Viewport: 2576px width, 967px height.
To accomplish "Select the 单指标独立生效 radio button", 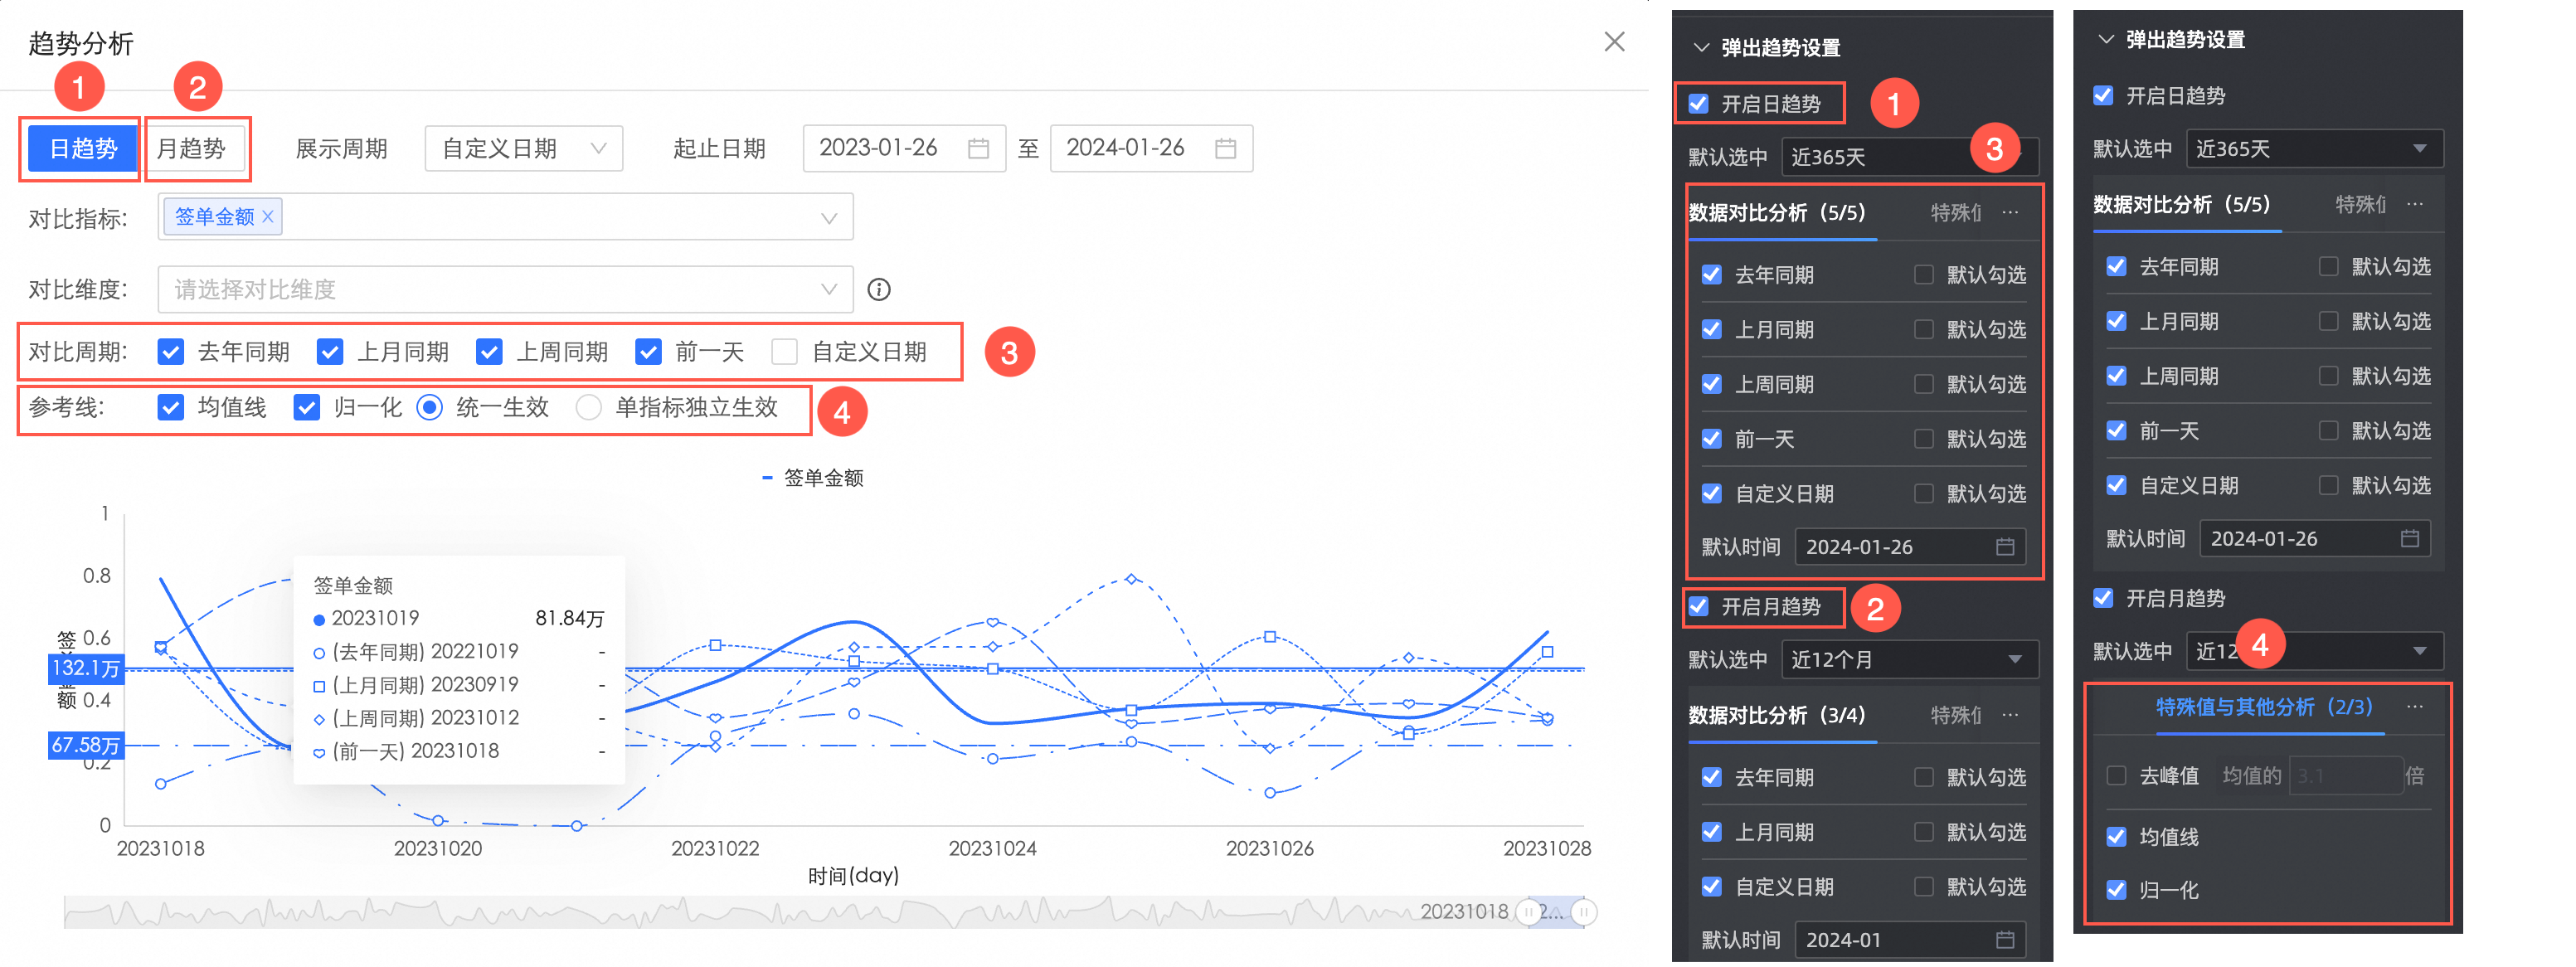I will [589, 408].
